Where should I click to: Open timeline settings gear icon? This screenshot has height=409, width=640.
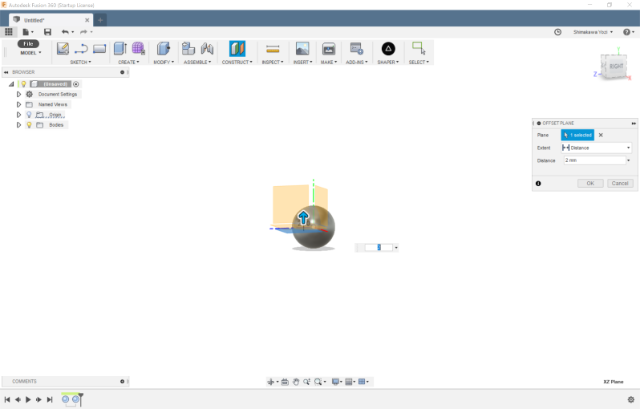631,400
